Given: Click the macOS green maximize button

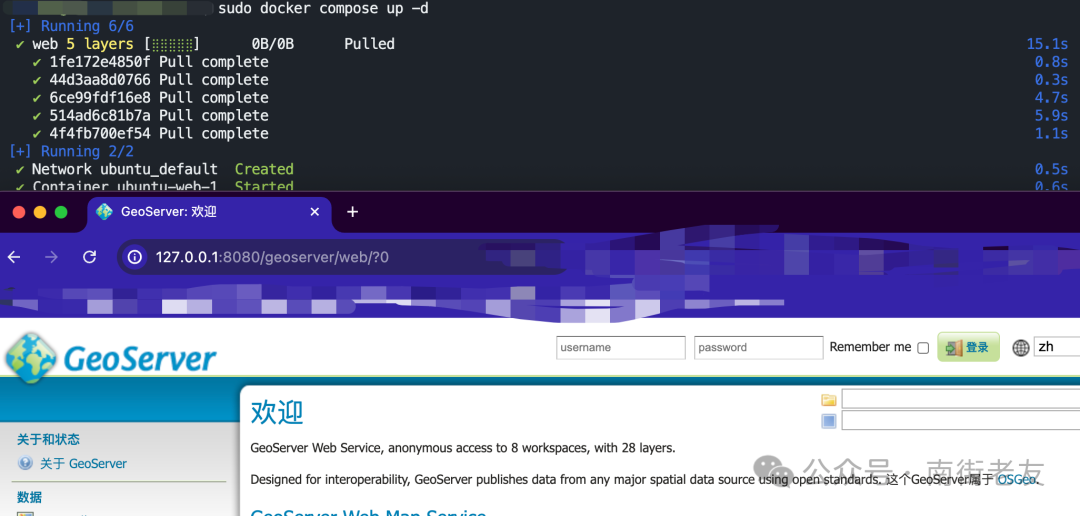Looking at the screenshot, I should point(61,212).
